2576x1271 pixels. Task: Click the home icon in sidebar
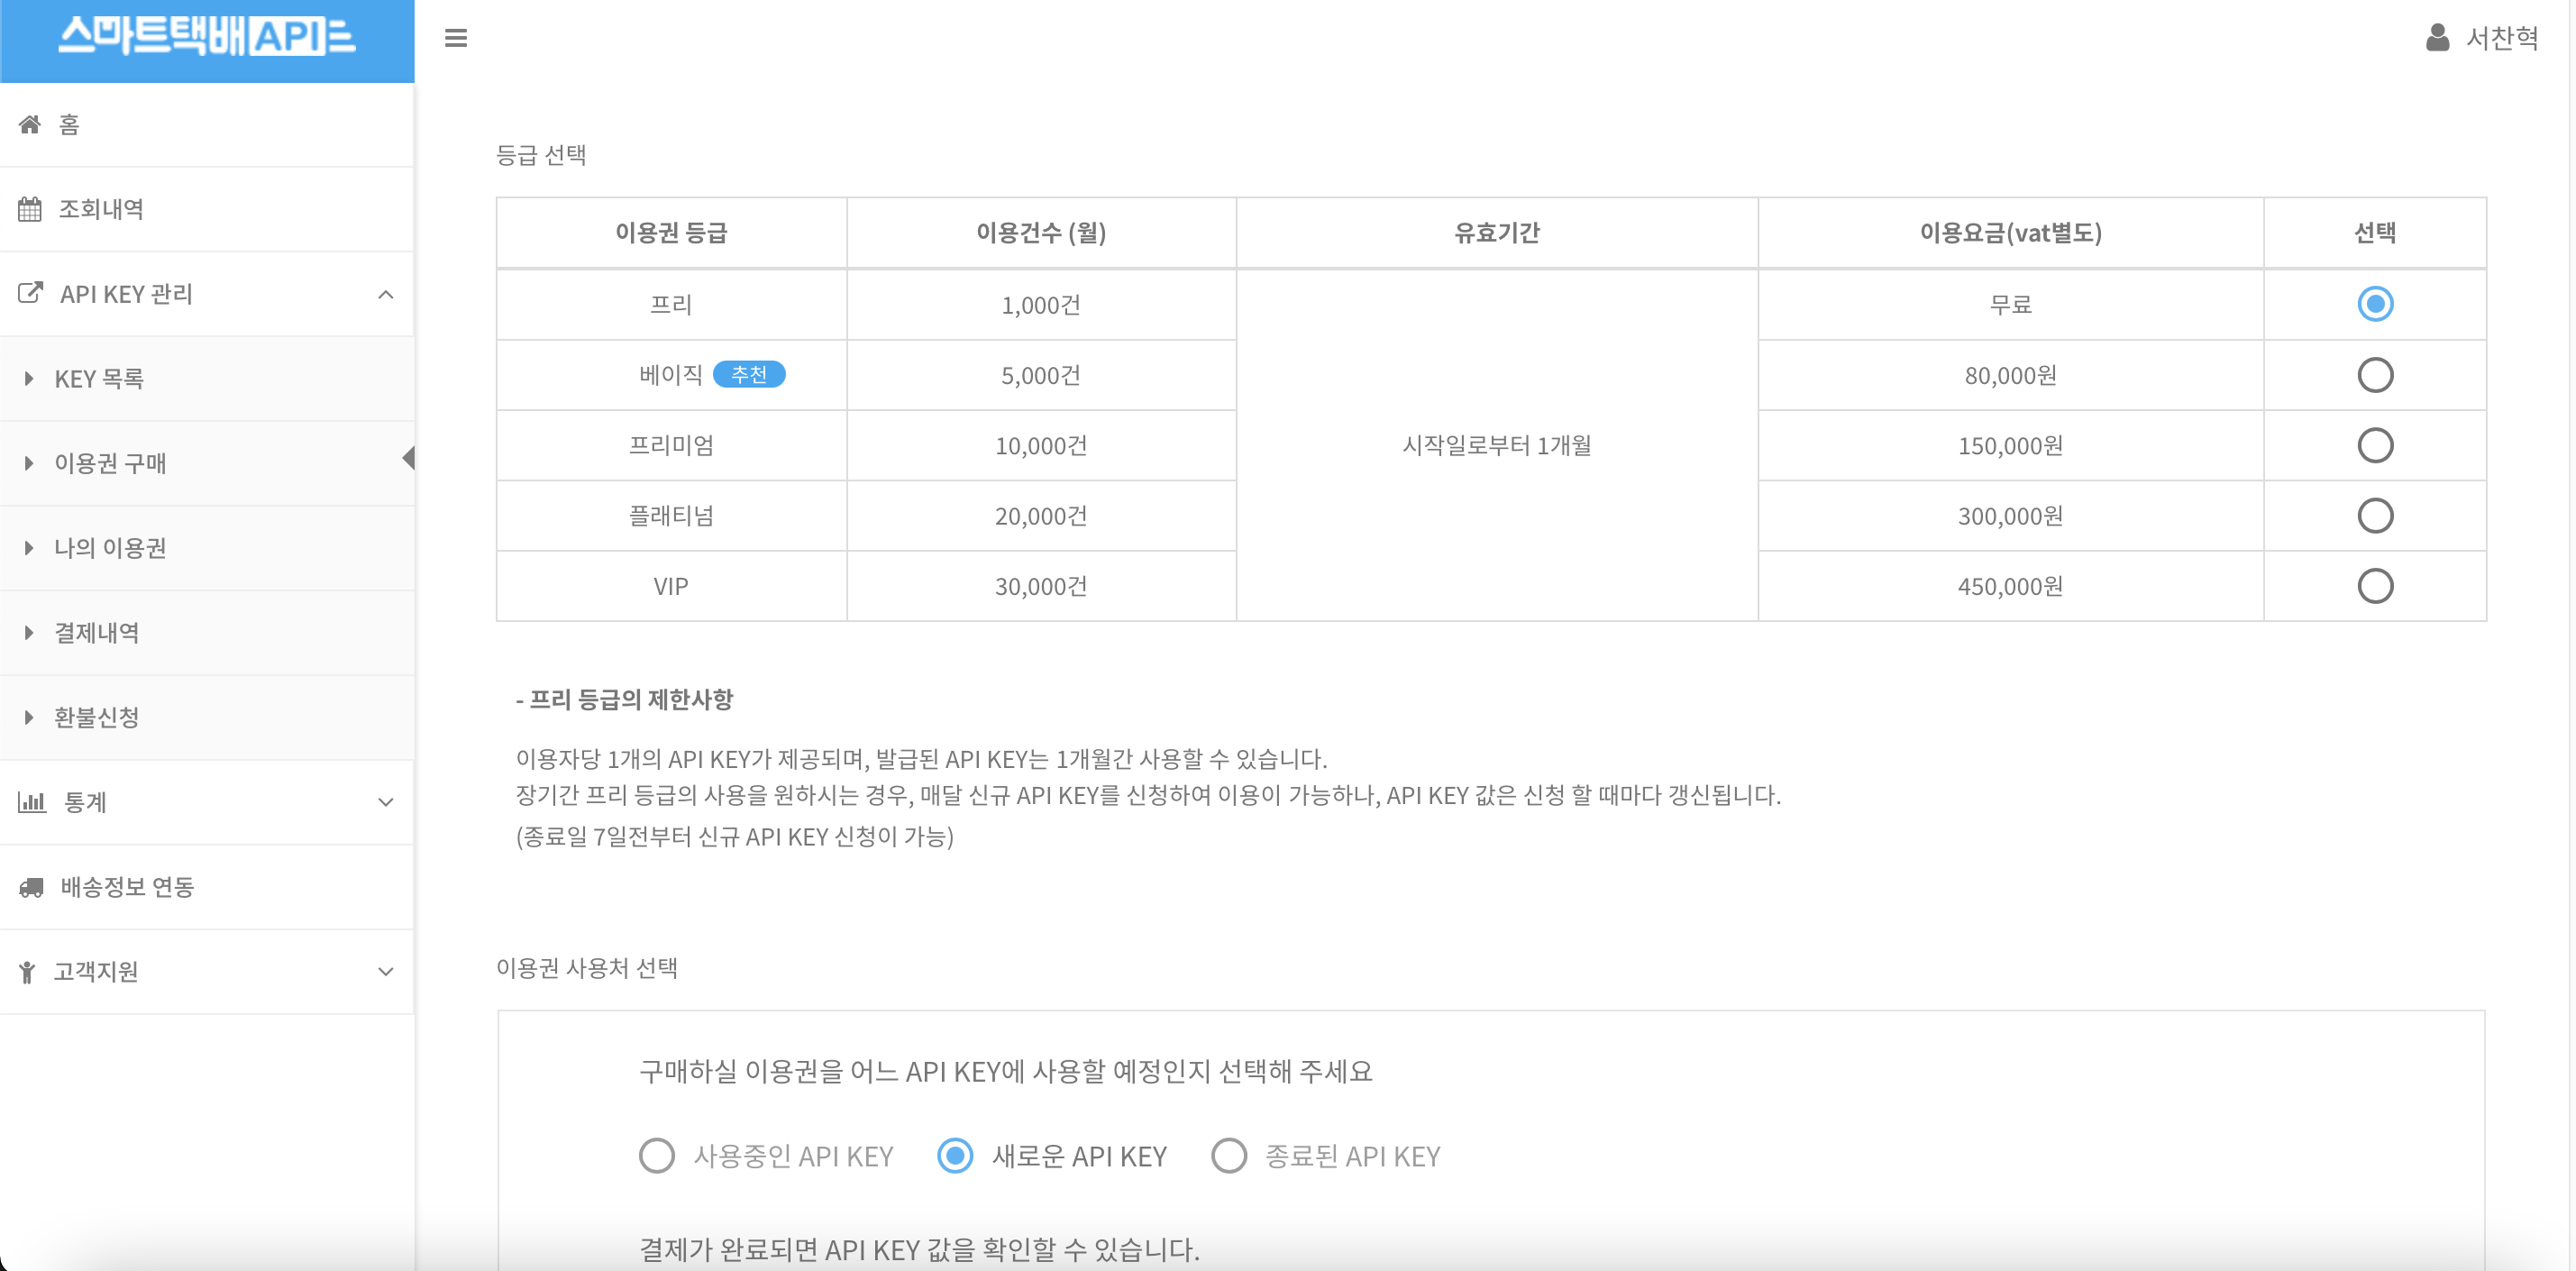[30, 124]
